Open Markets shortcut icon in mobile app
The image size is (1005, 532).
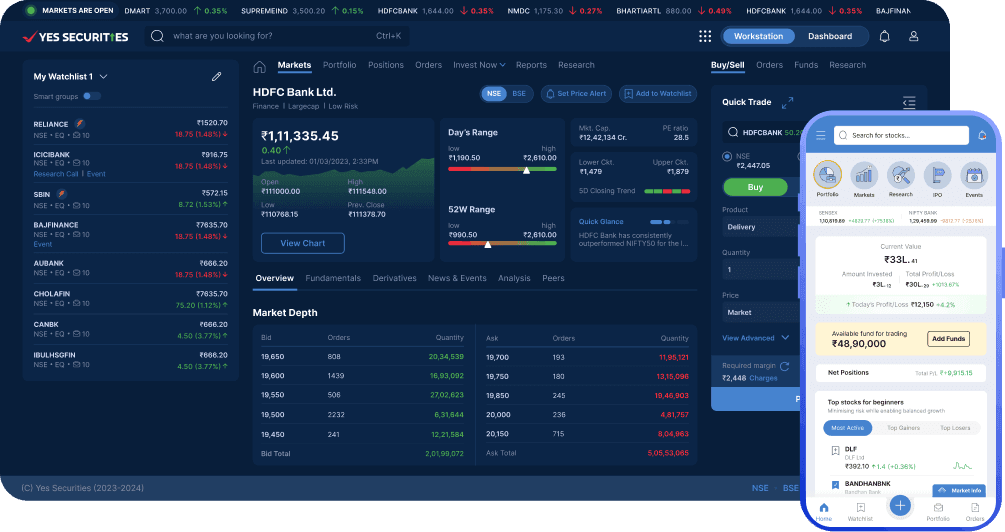point(864,176)
